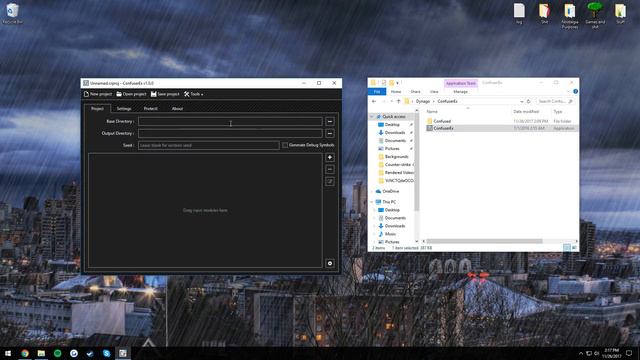Sort files by Name column
Image resolution: width=640 pixels, height=360 pixels.
432,111
